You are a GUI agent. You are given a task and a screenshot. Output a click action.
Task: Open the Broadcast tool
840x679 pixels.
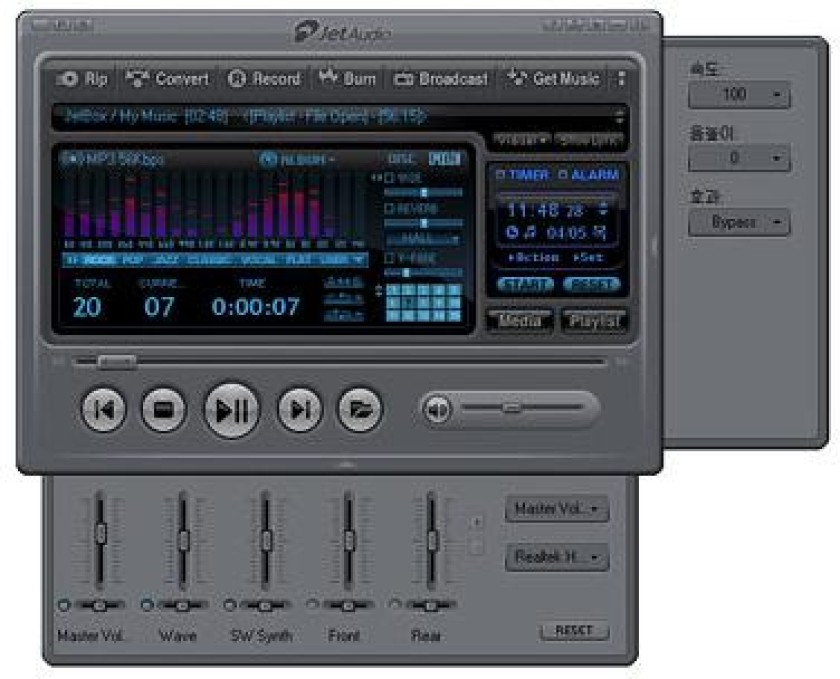click(441, 79)
